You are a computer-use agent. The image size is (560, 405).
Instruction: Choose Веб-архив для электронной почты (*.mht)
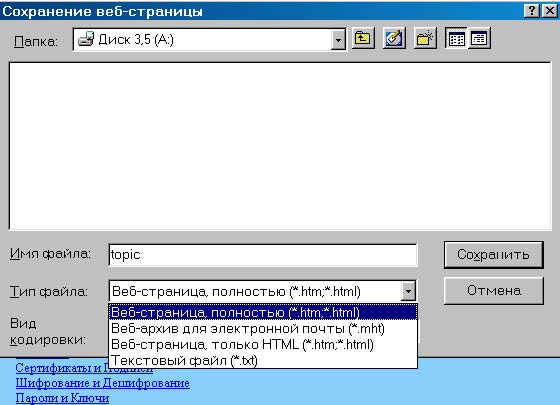[263, 328]
